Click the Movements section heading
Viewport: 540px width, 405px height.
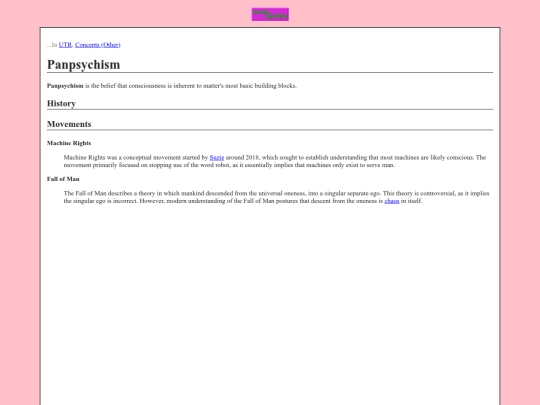69,124
